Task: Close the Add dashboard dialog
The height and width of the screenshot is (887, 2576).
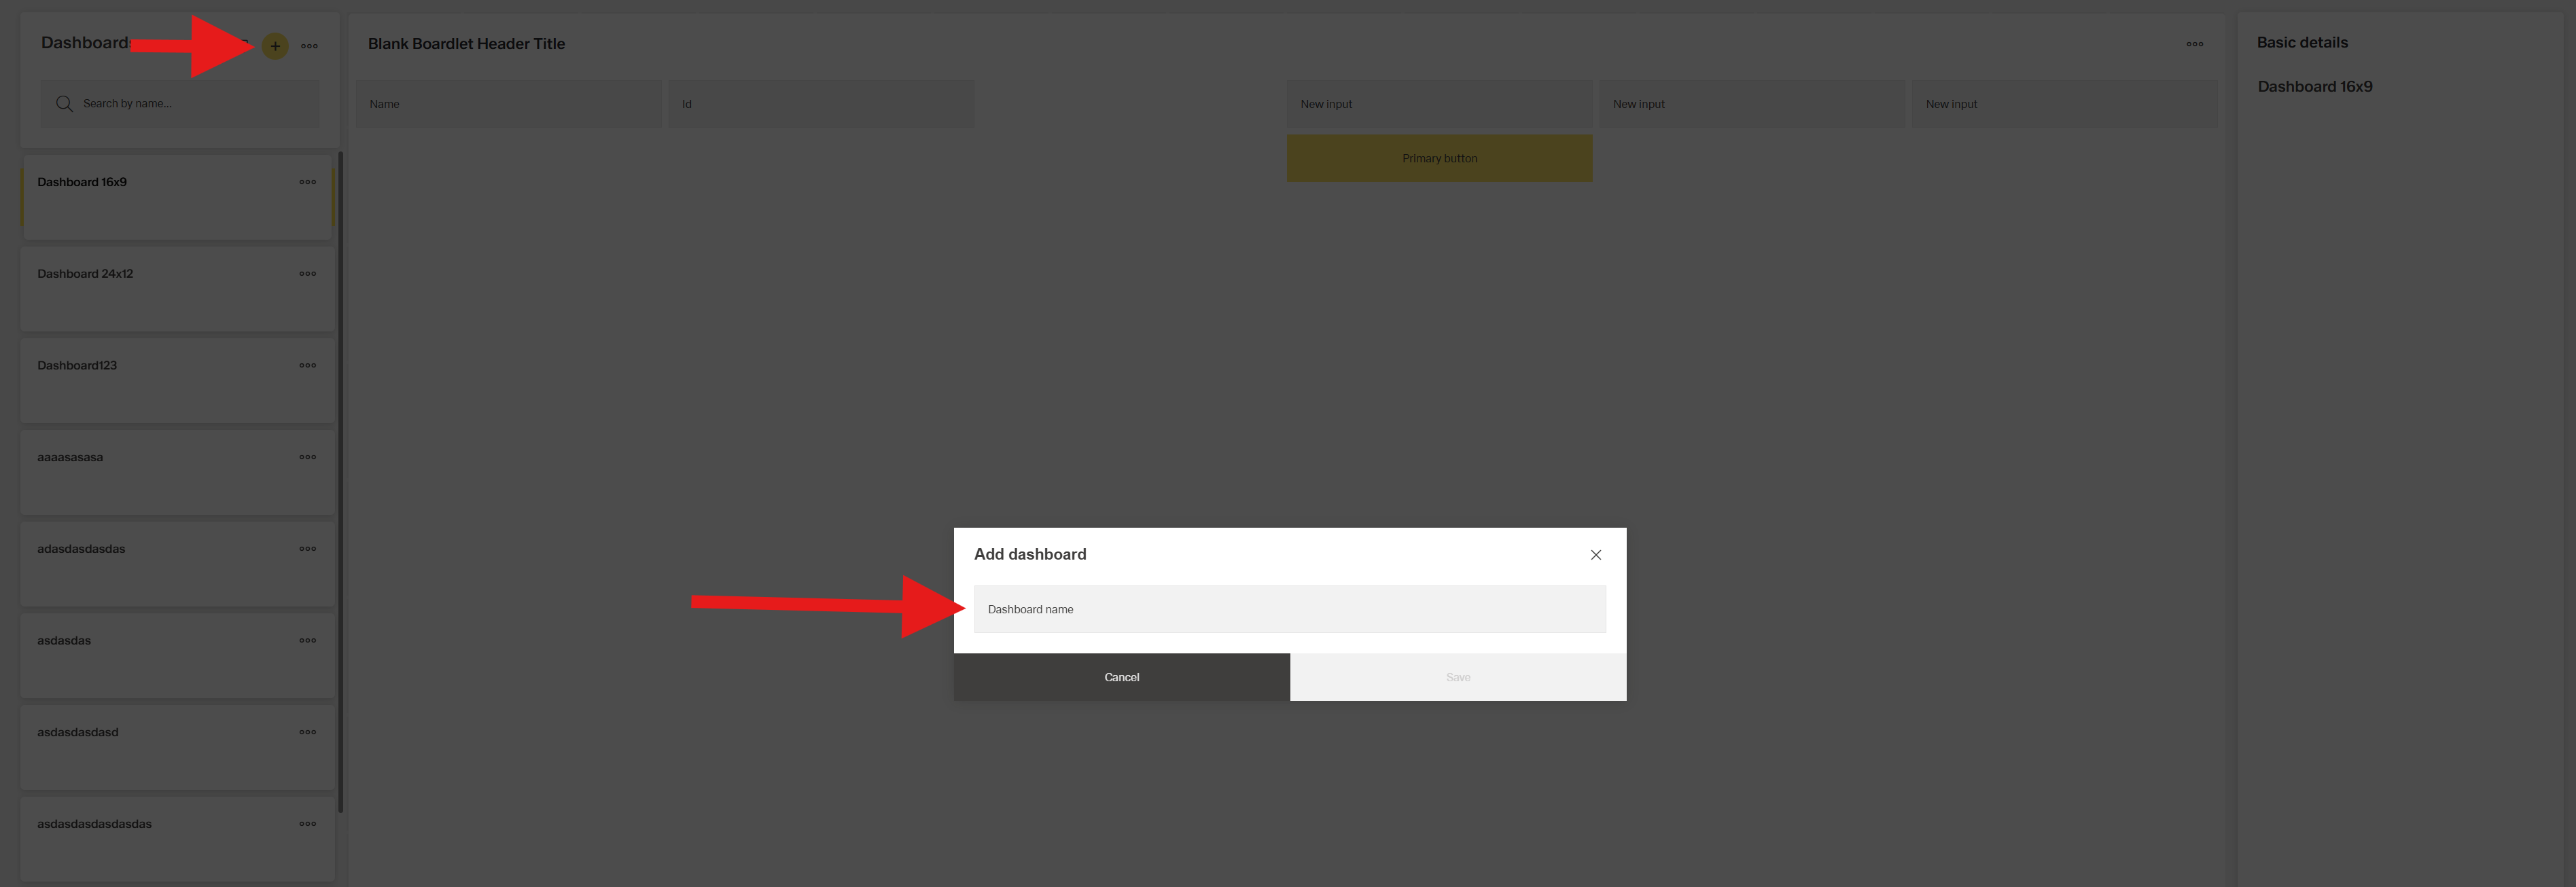Action: pyautogui.click(x=1595, y=555)
